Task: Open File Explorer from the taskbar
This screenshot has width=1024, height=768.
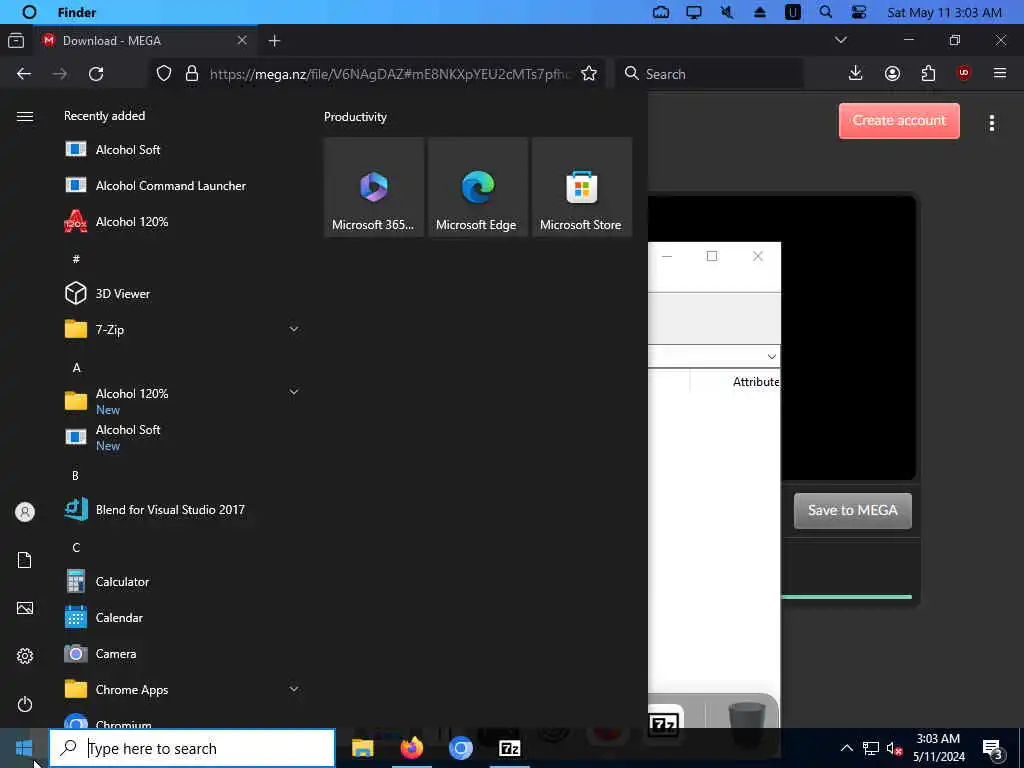Action: (362, 748)
